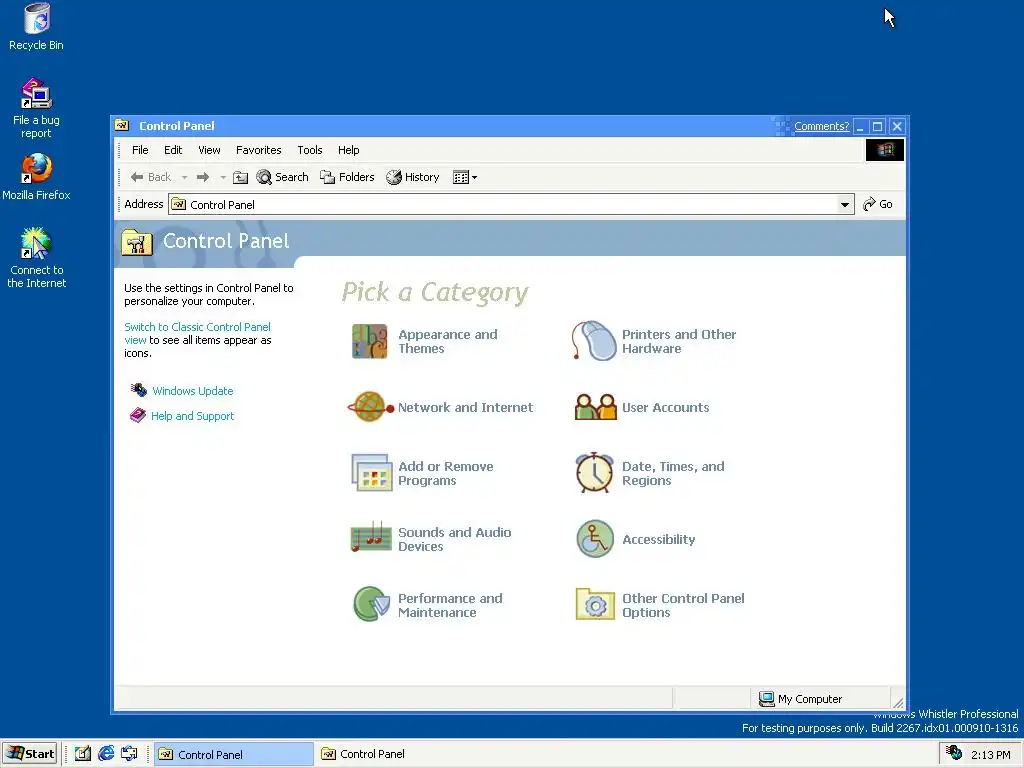1024x768 pixels.
Task: Click the Forward arrow toolbar icon
Action: (x=202, y=177)
